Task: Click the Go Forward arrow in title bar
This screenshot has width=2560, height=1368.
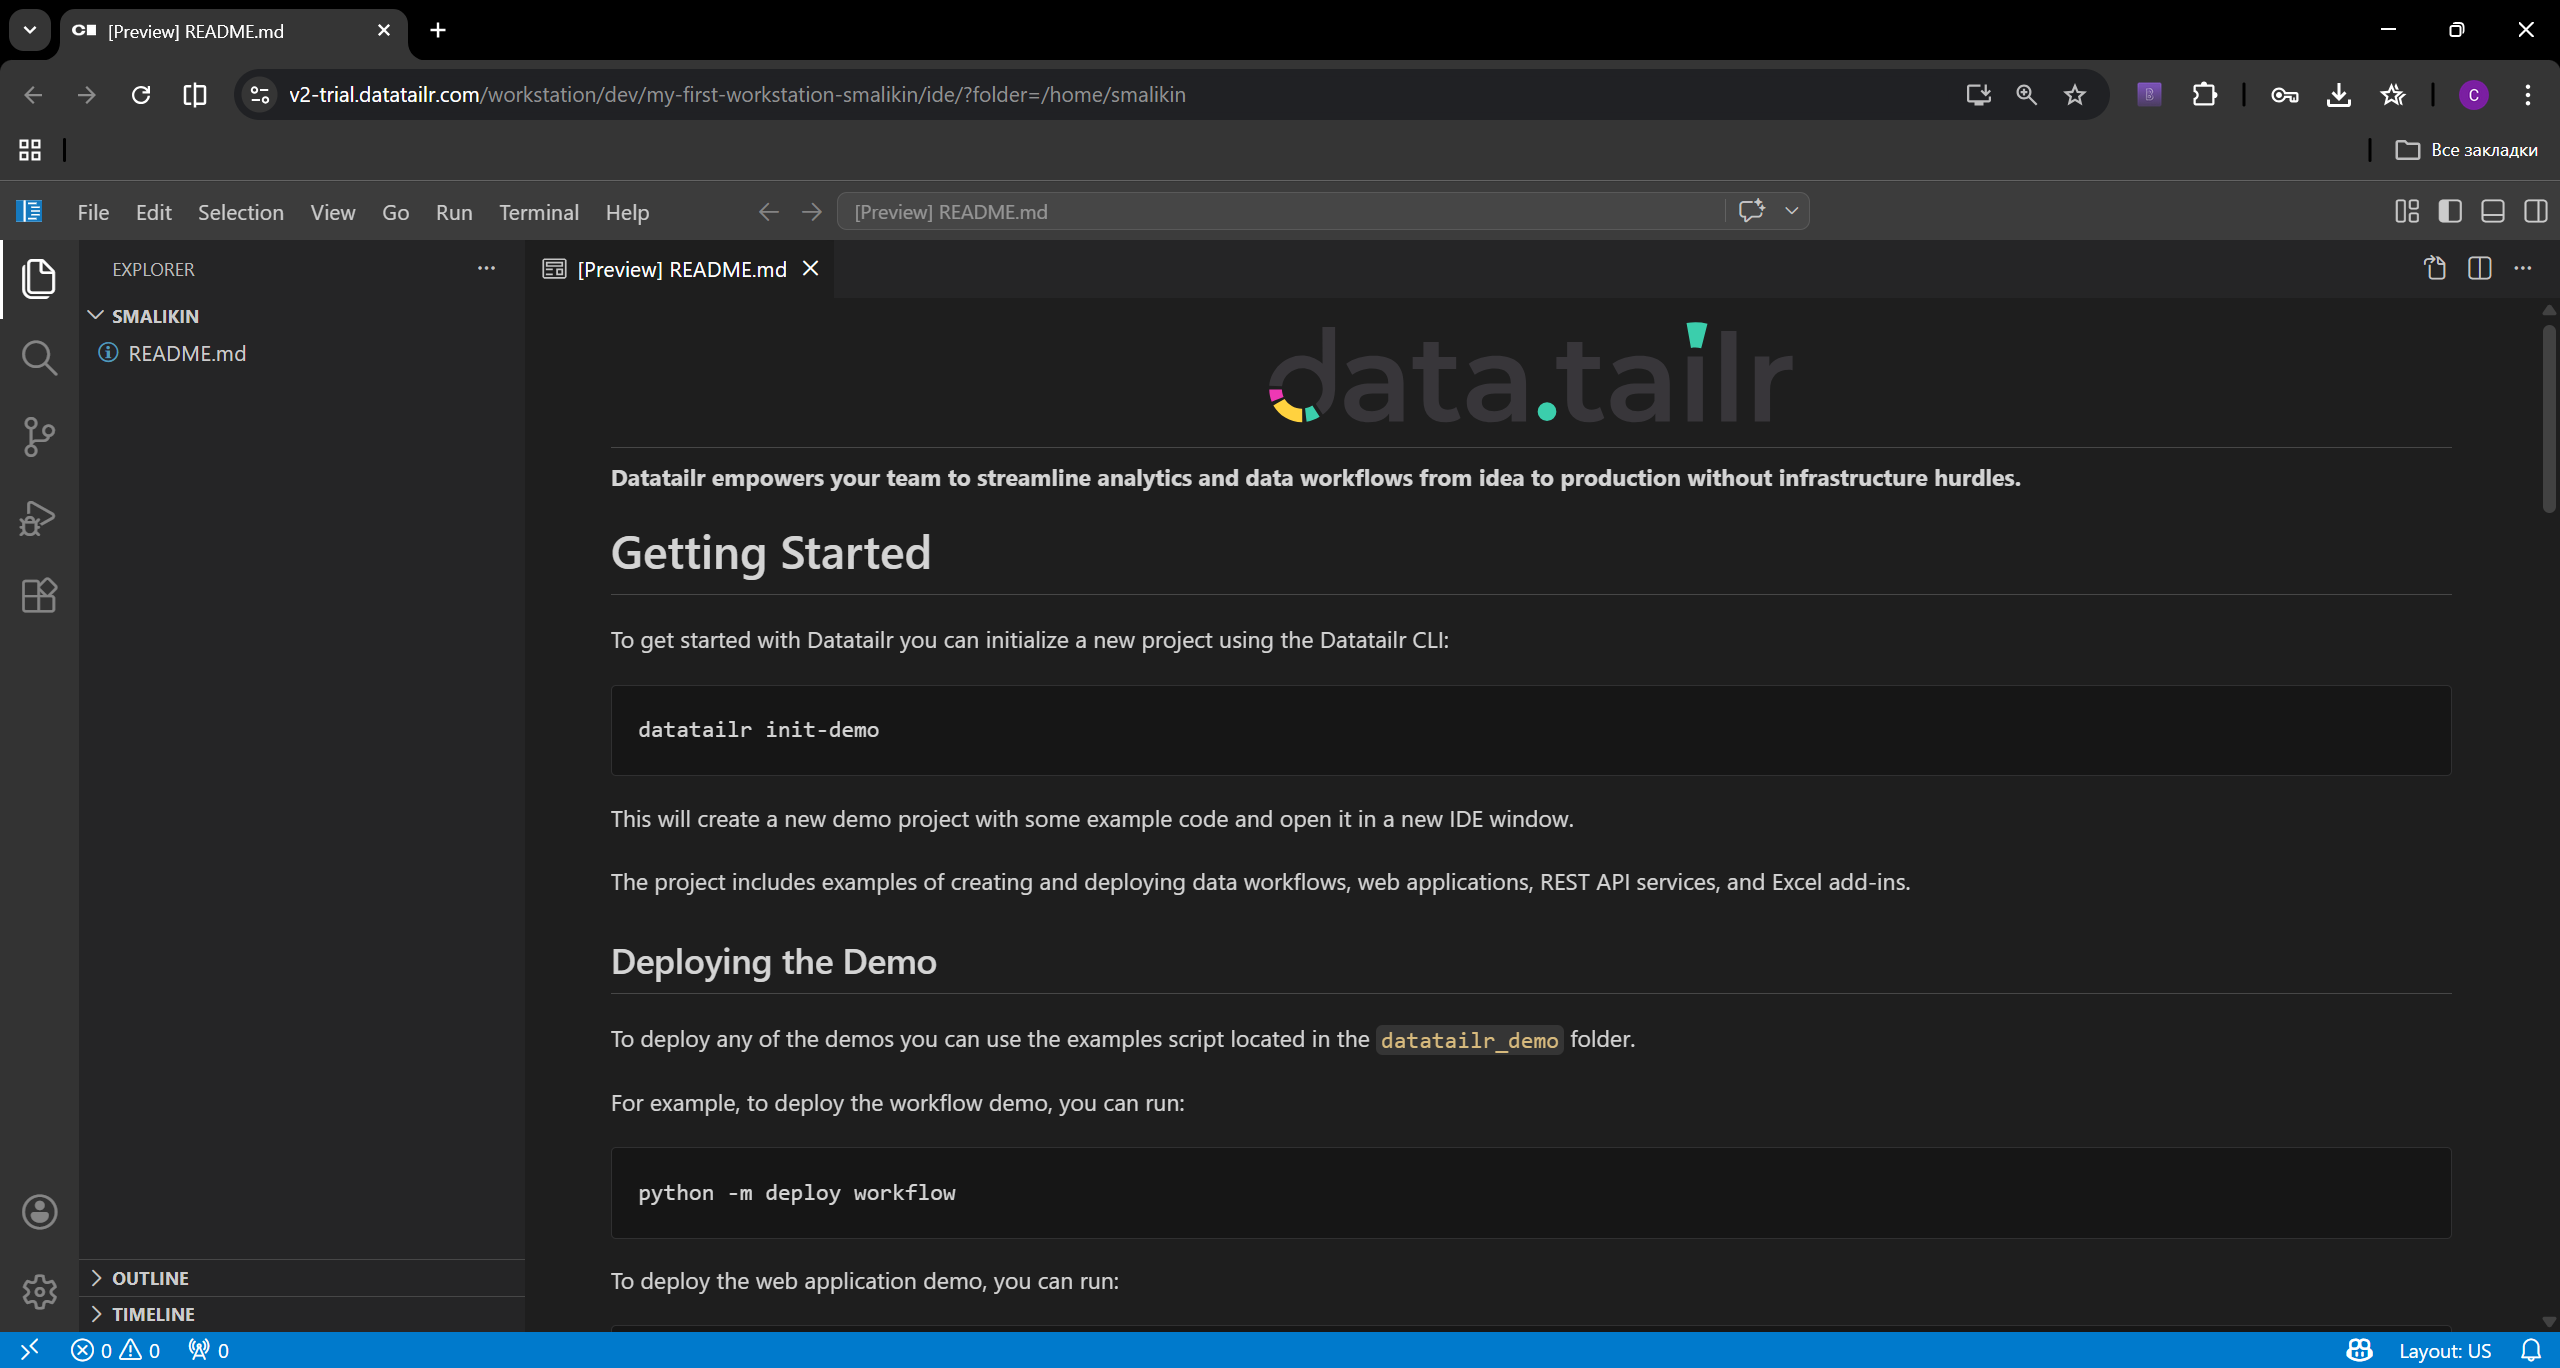Action: (x=812, y=212)
